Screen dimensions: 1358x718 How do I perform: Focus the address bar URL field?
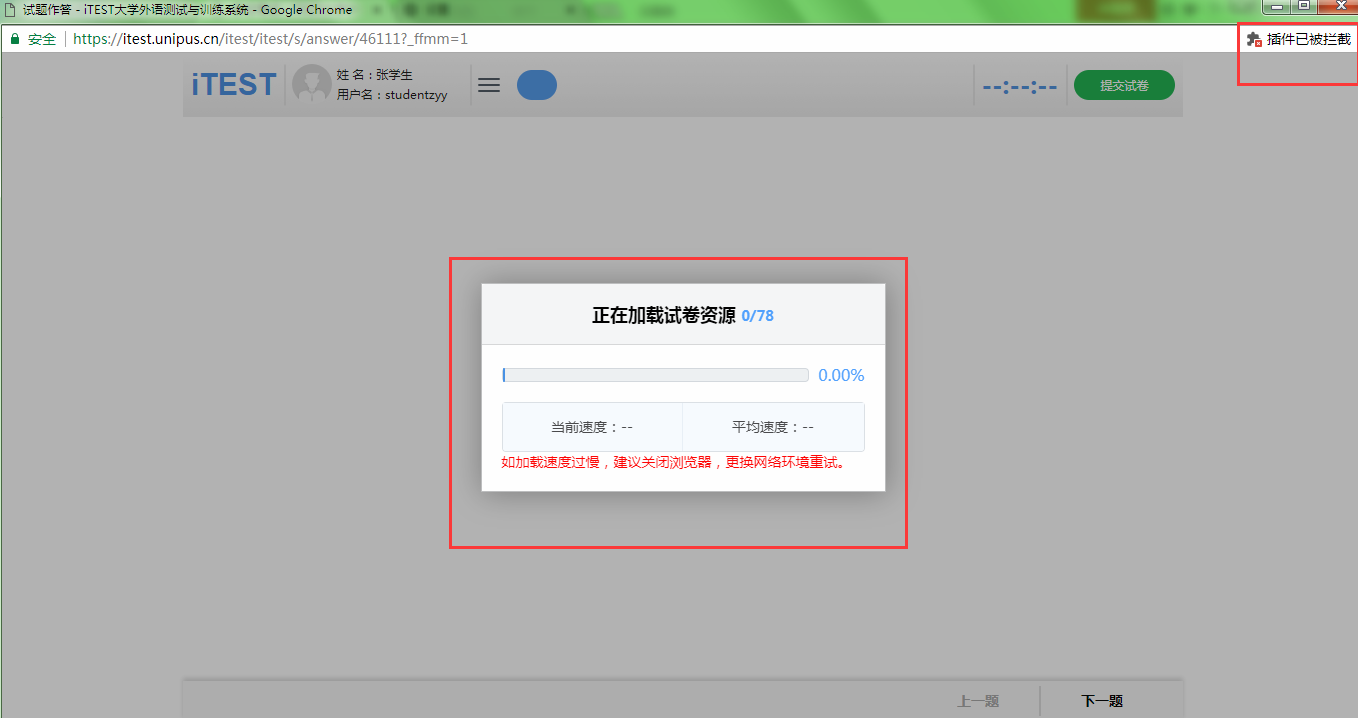270,39
